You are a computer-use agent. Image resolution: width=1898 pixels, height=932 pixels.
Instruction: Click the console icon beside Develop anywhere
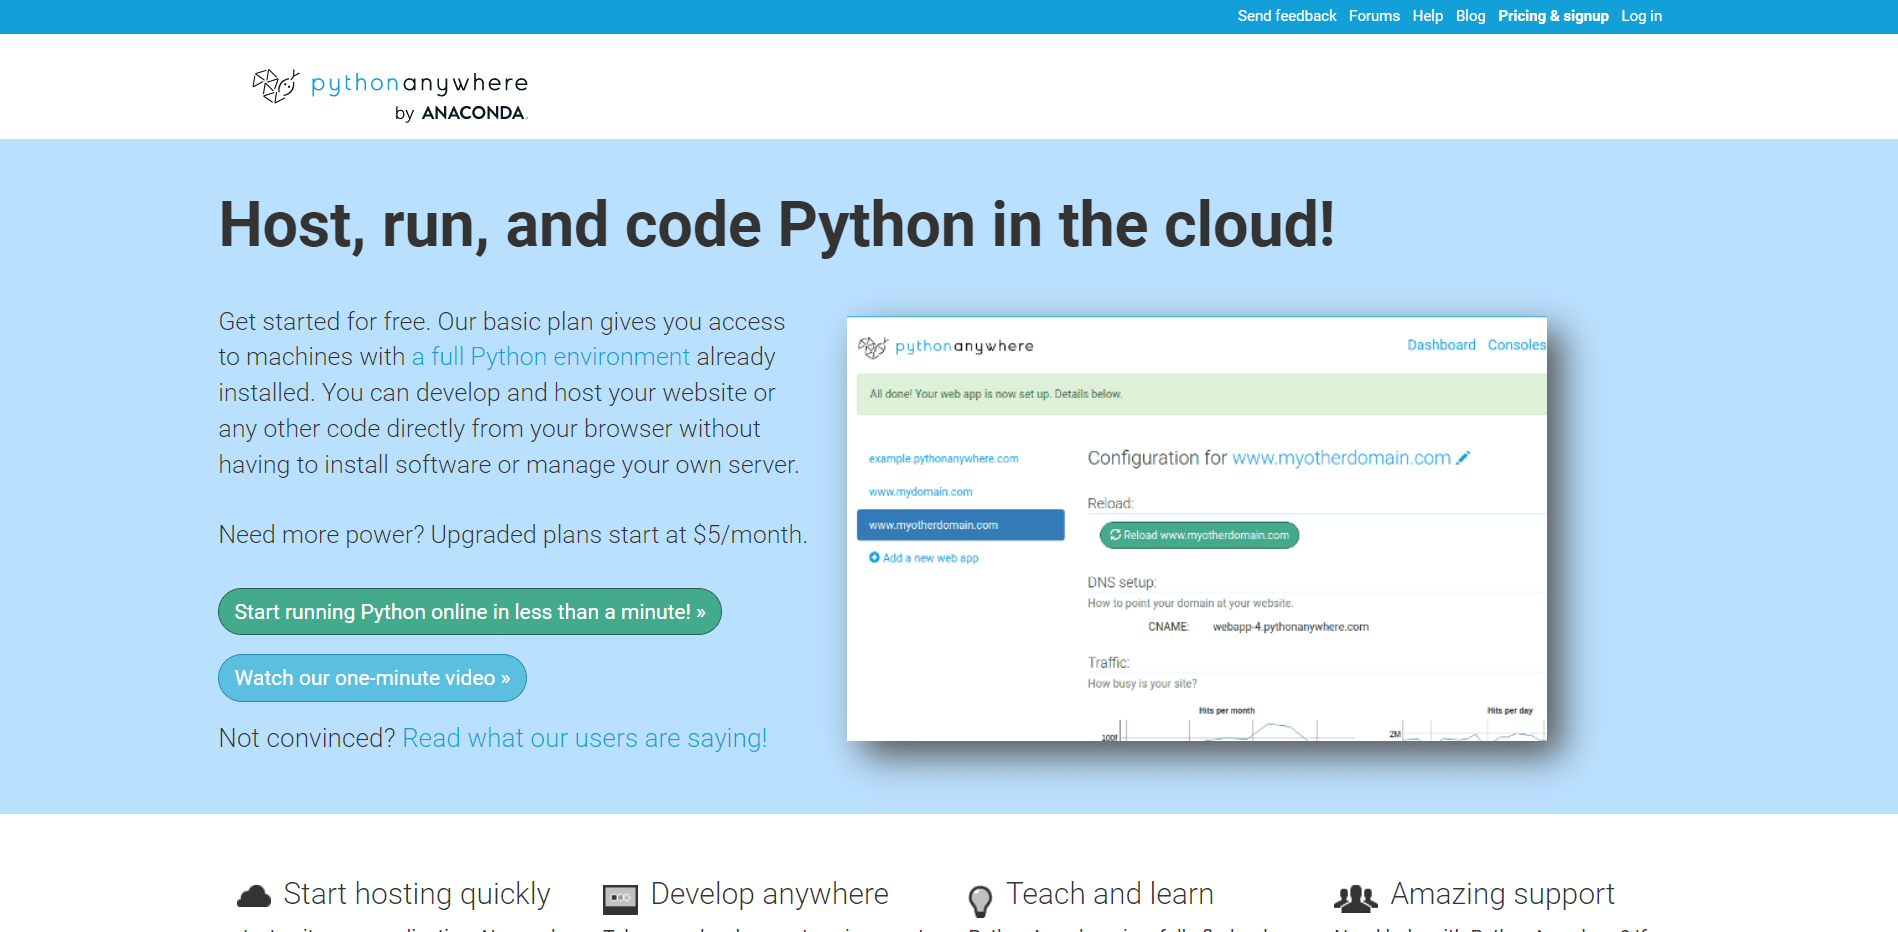pos(620,898)
